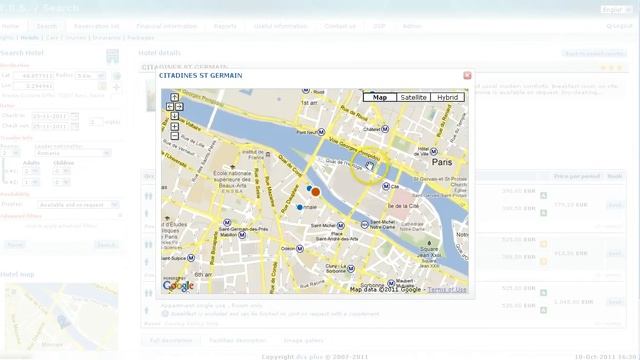The height and width of the screenshot is (360, 640).
Task: Pan the map up with the arrow
Action: [x=174, y=97]
